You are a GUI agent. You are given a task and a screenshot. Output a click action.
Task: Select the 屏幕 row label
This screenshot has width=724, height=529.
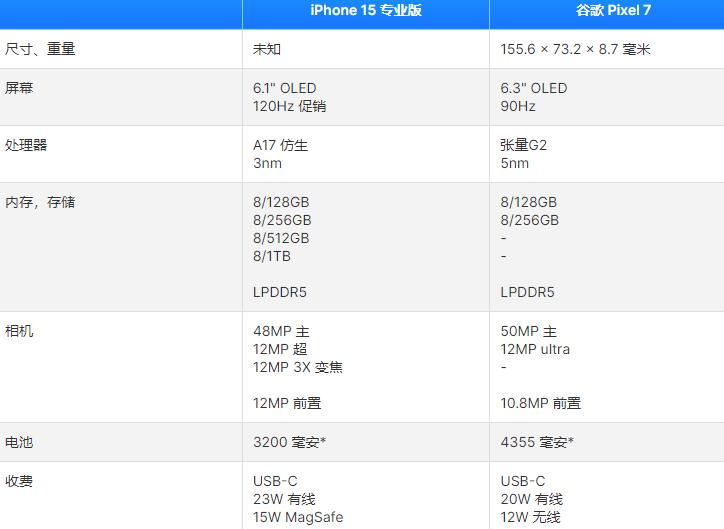pyautogui.click(x=19, y=88)
